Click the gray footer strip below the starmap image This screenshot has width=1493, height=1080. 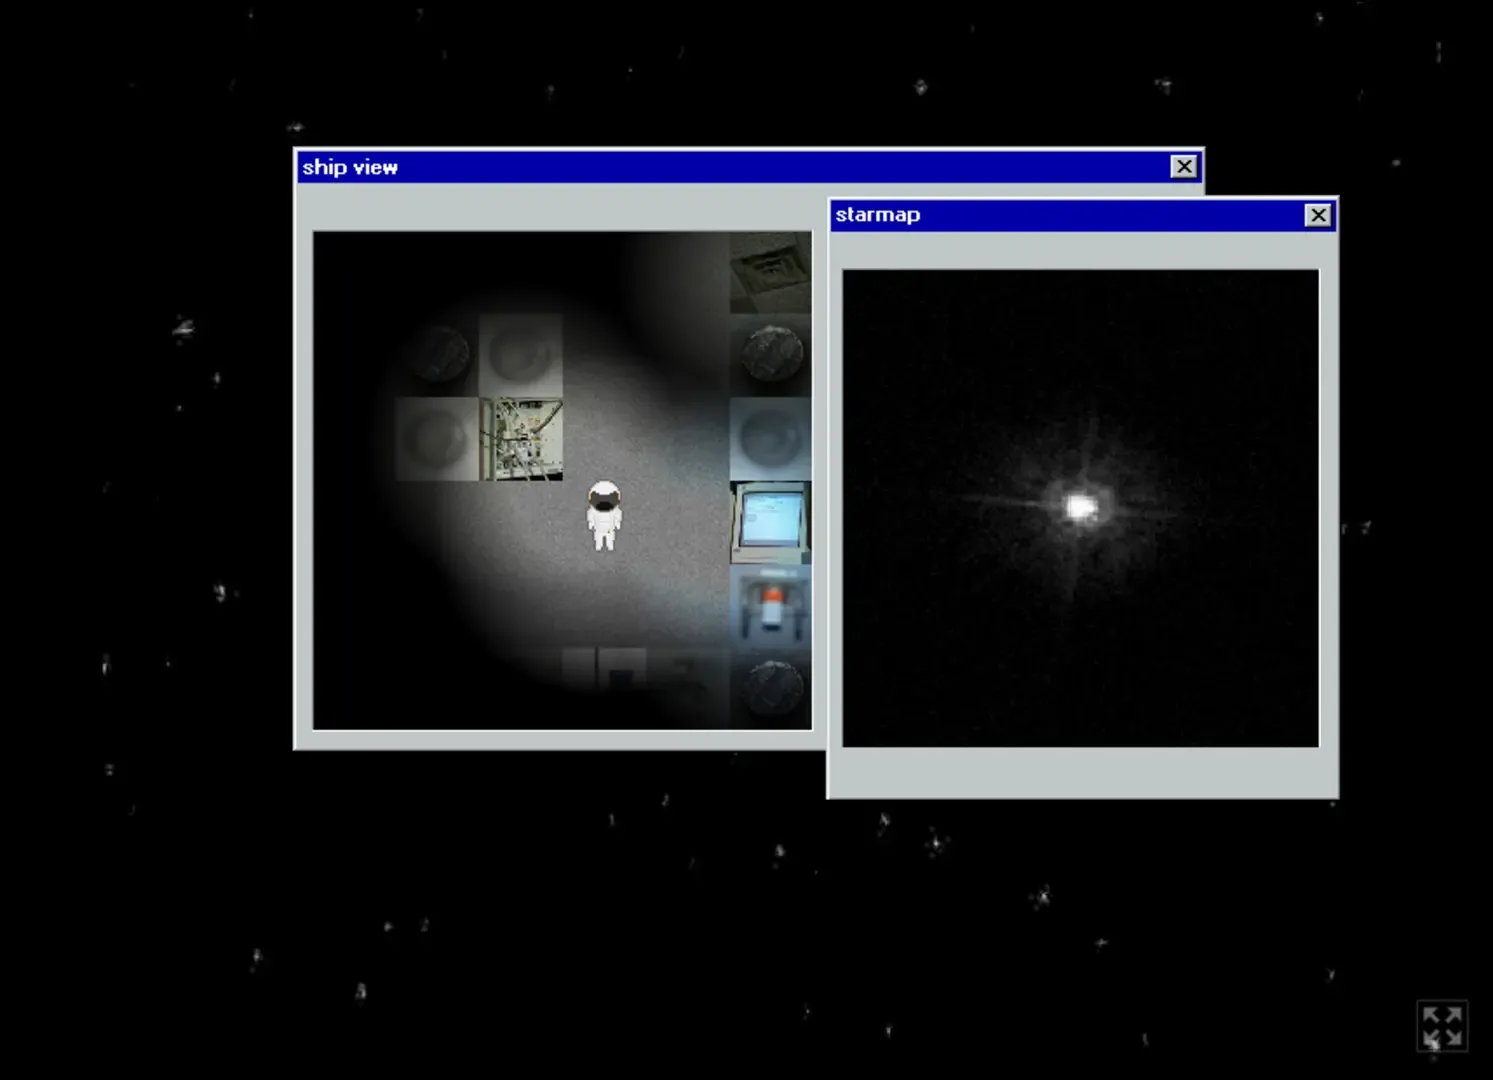1080,772
